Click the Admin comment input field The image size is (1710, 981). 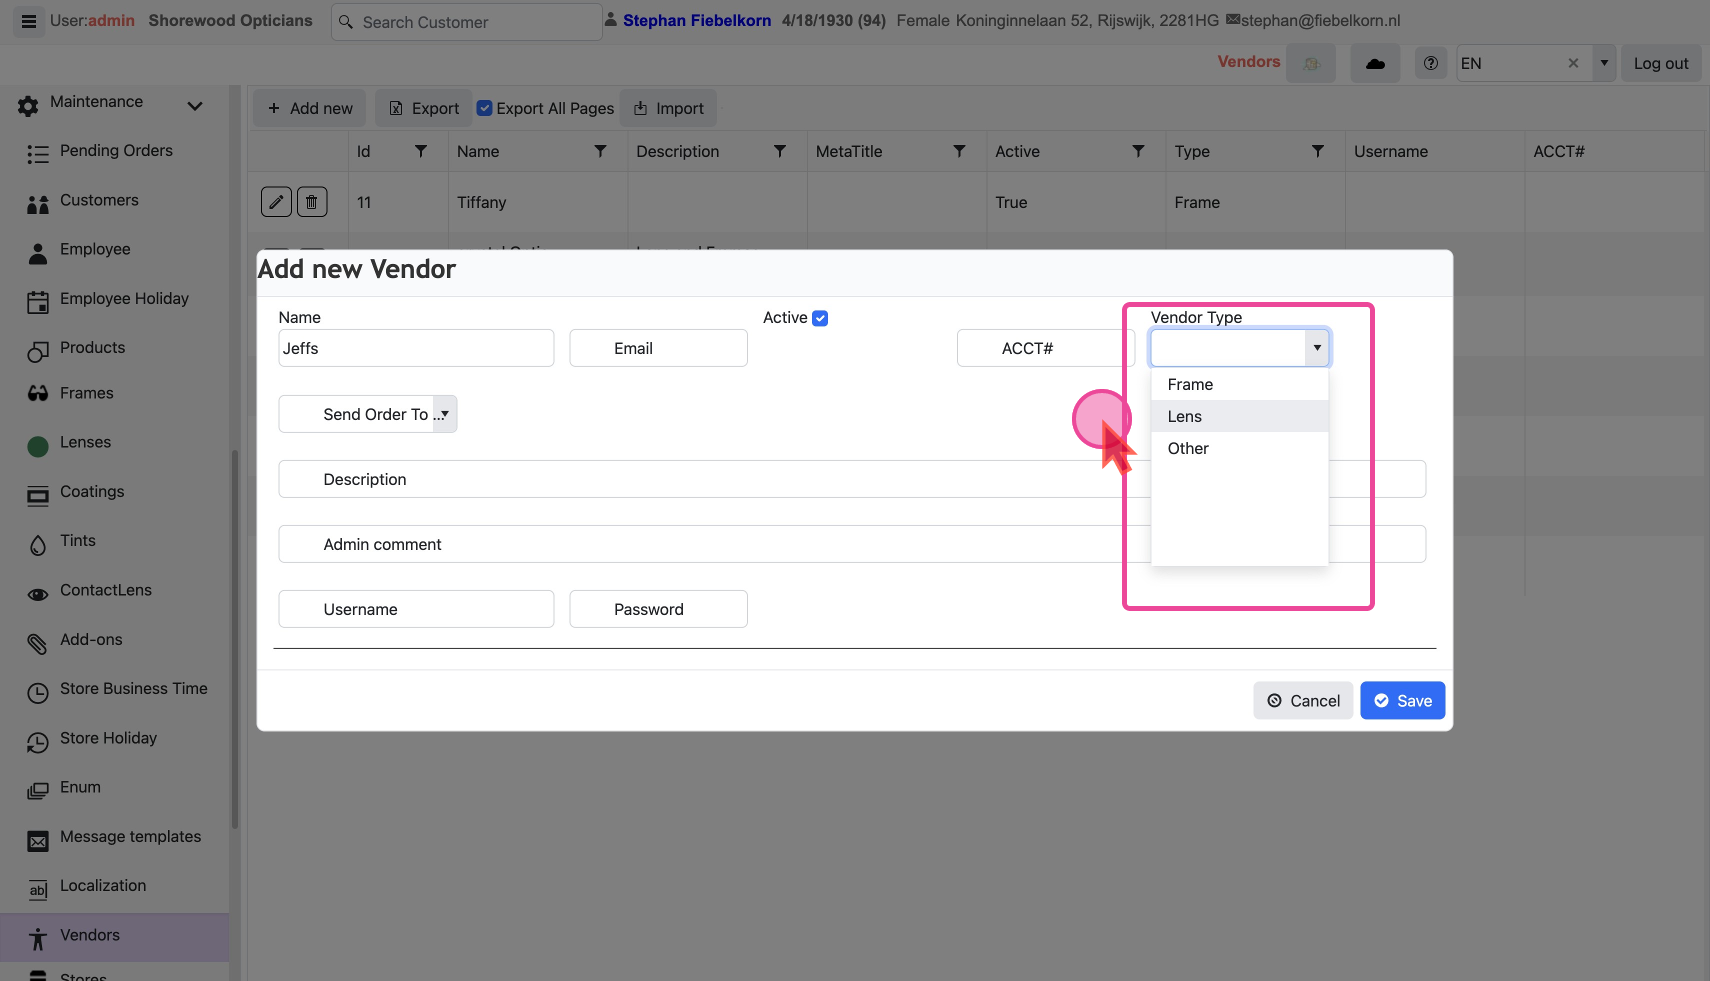coord(700,544)
